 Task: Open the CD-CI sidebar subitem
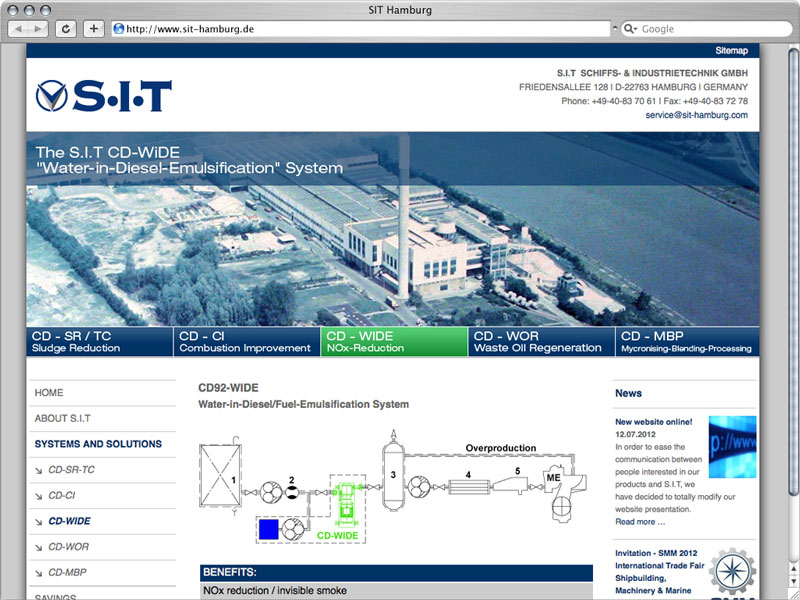[x=62, y=495]
